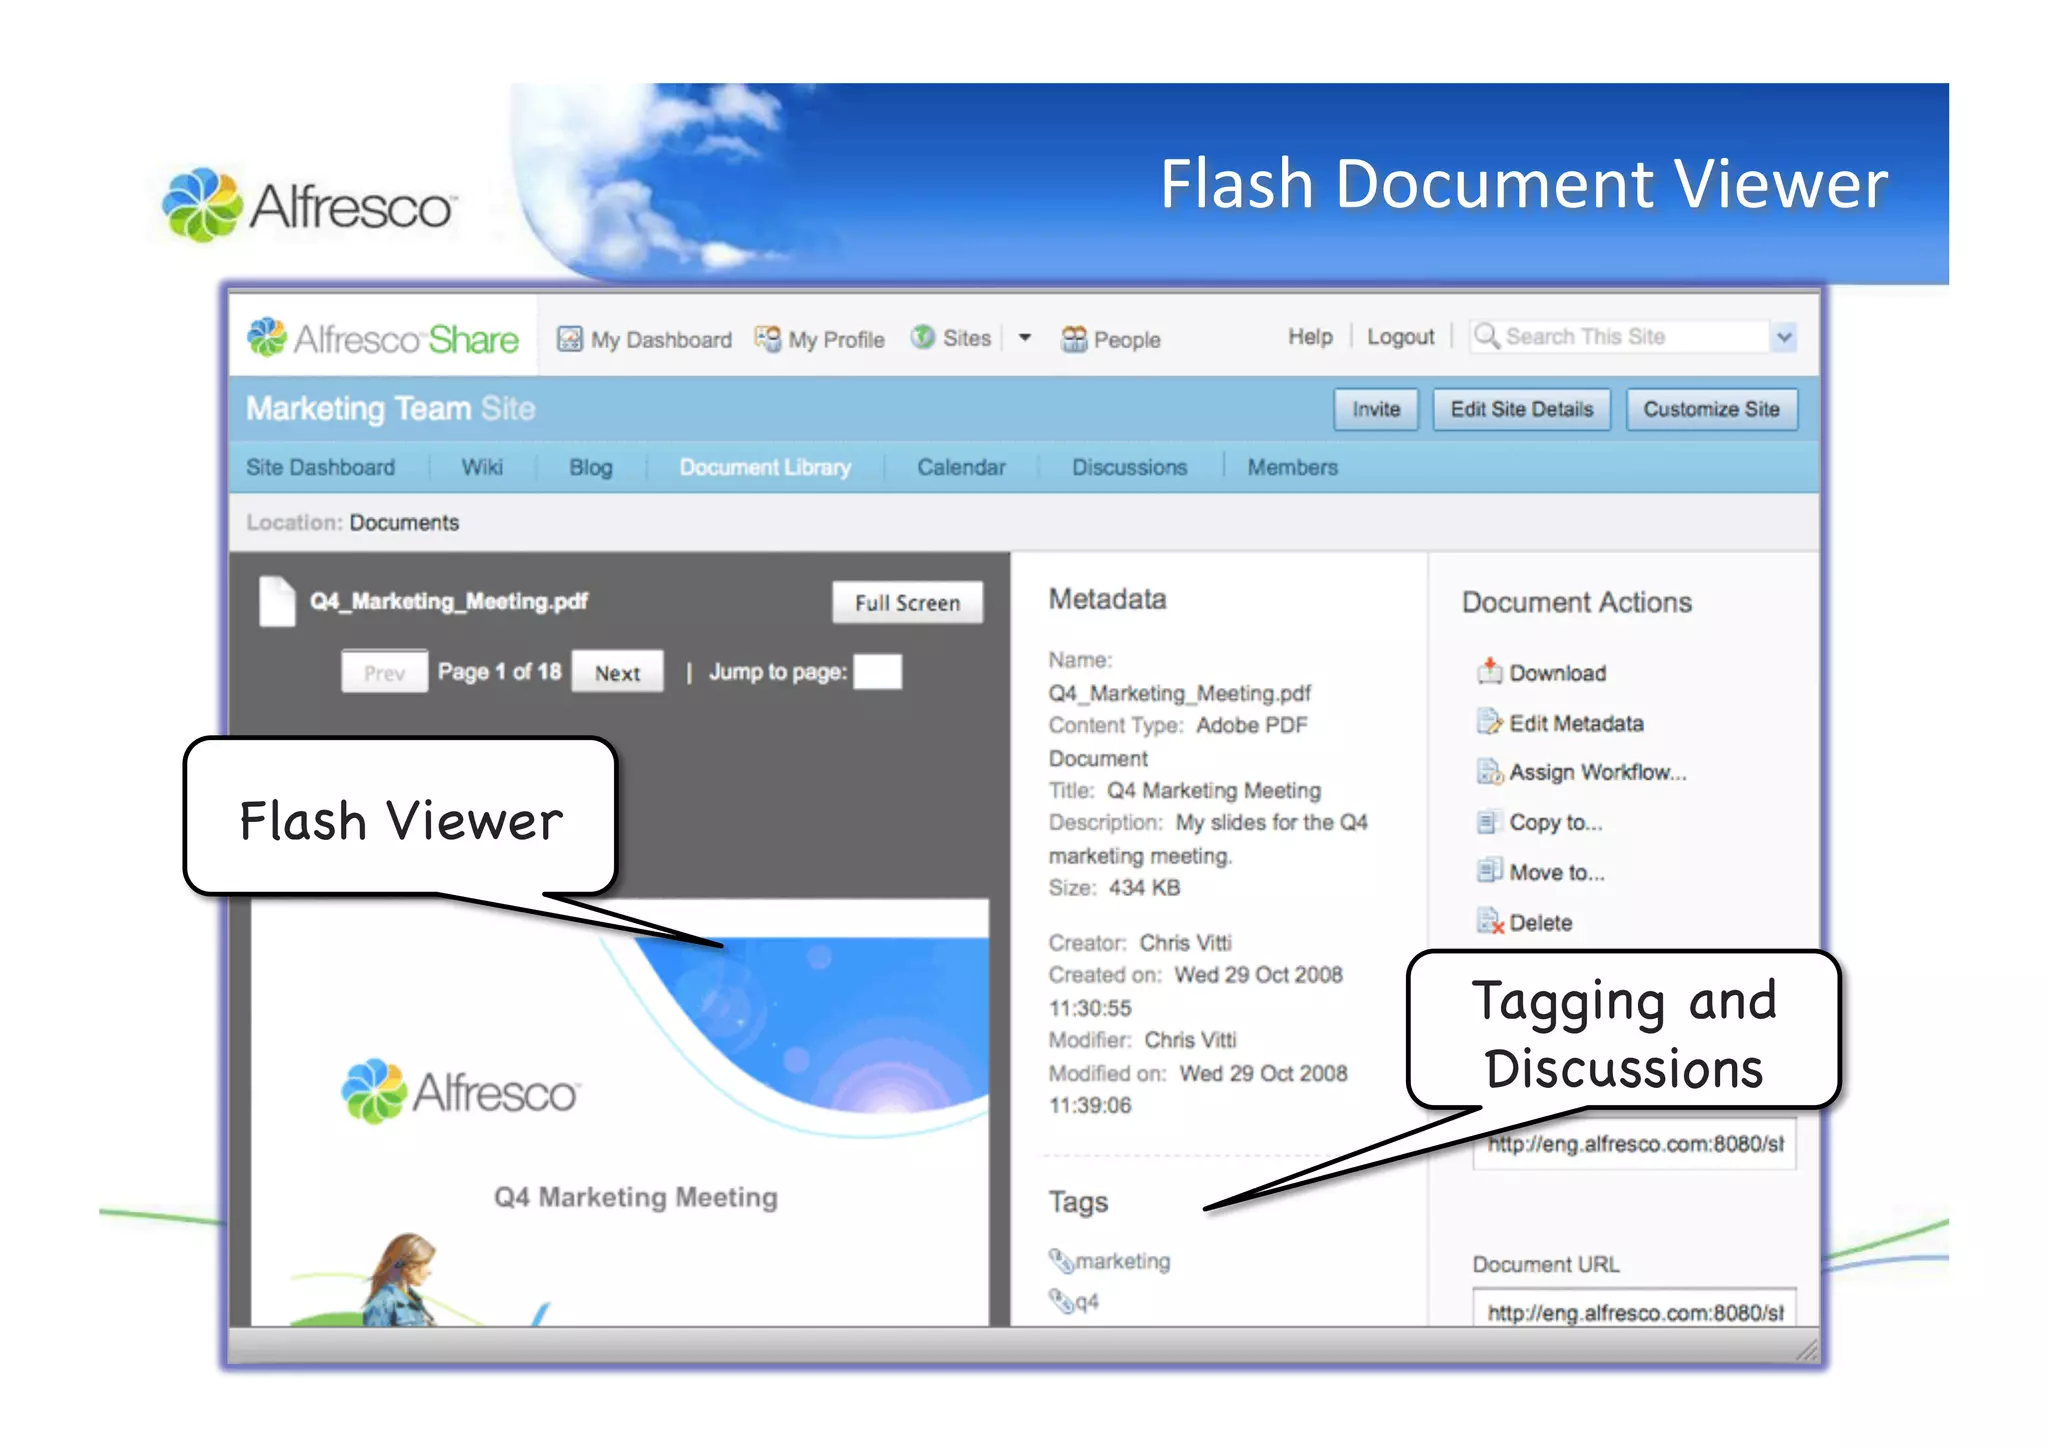
Task: Open the search options dropdown arrow
Action: pos(1784,337)
